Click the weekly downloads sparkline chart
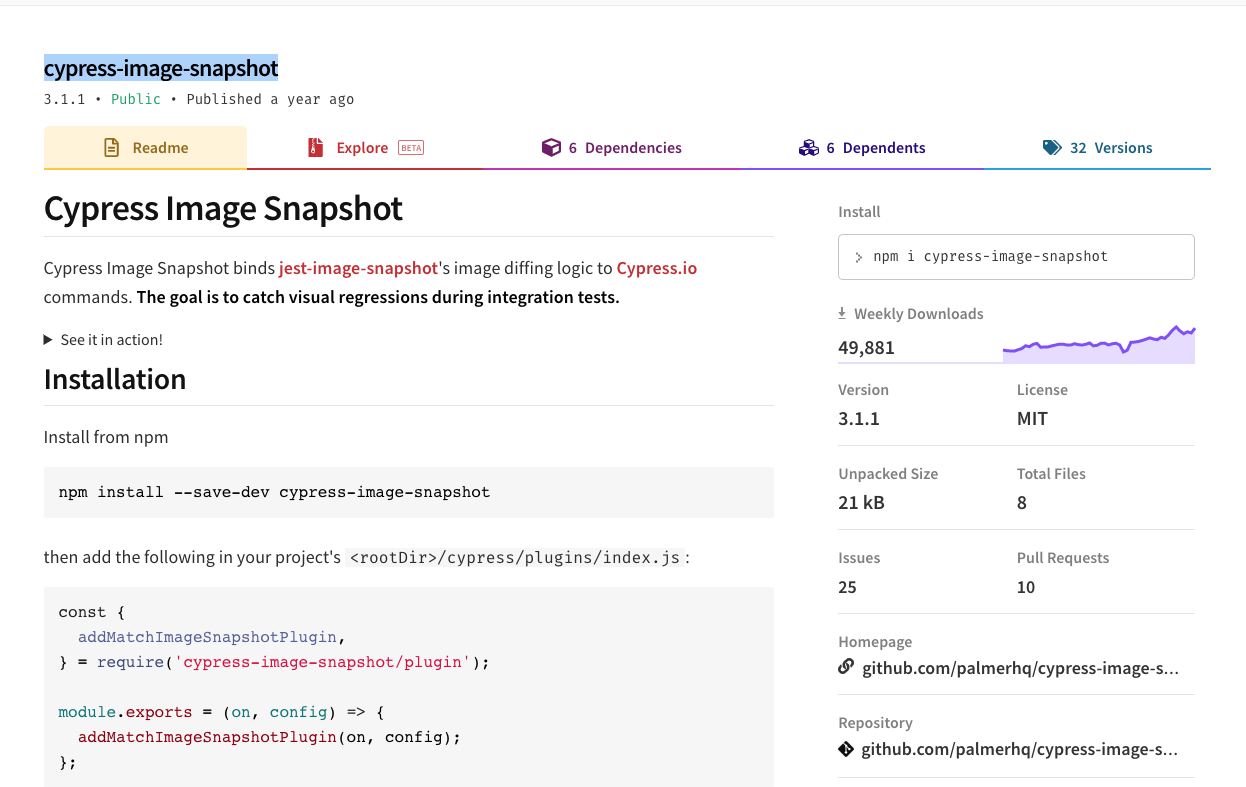This screenshot has width=1246, height=787. (x=1099, y=344)
